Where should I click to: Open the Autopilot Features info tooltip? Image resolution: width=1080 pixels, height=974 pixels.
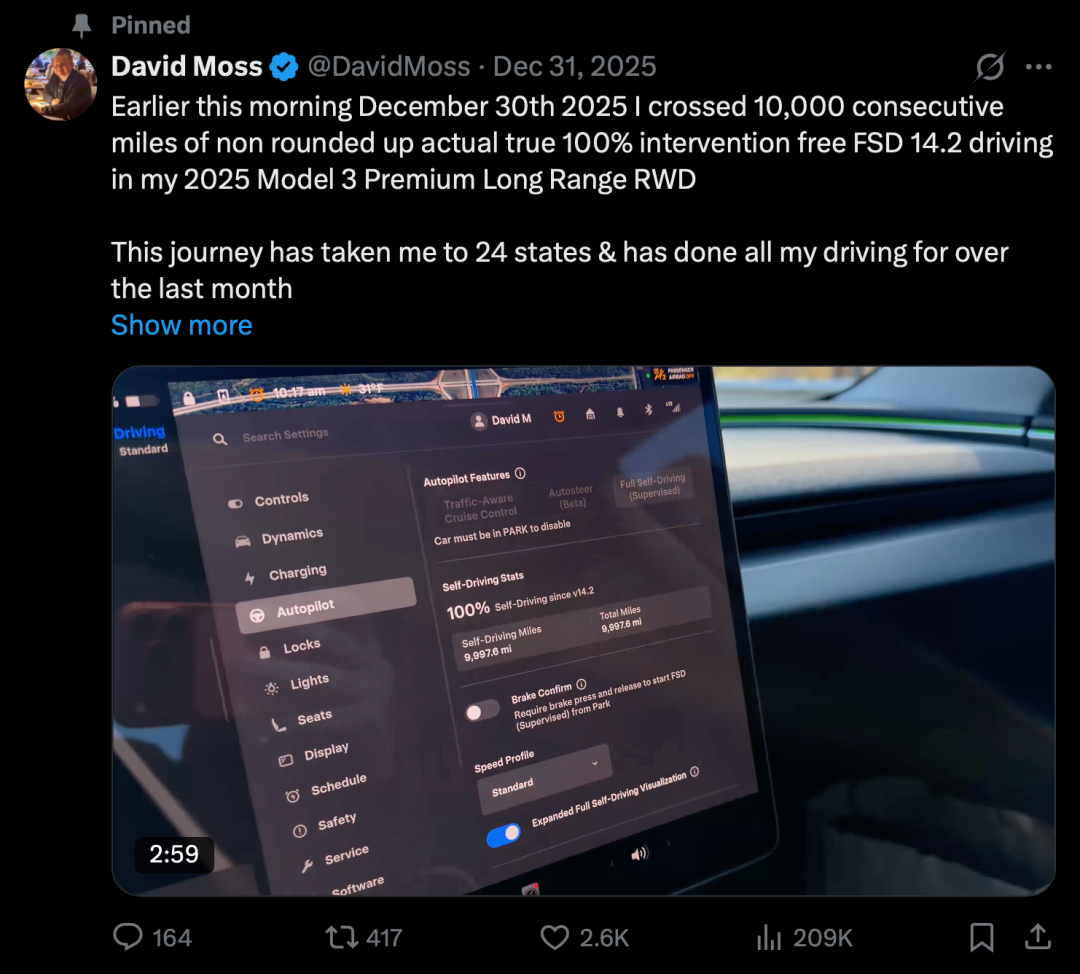[x=520, y=473]
